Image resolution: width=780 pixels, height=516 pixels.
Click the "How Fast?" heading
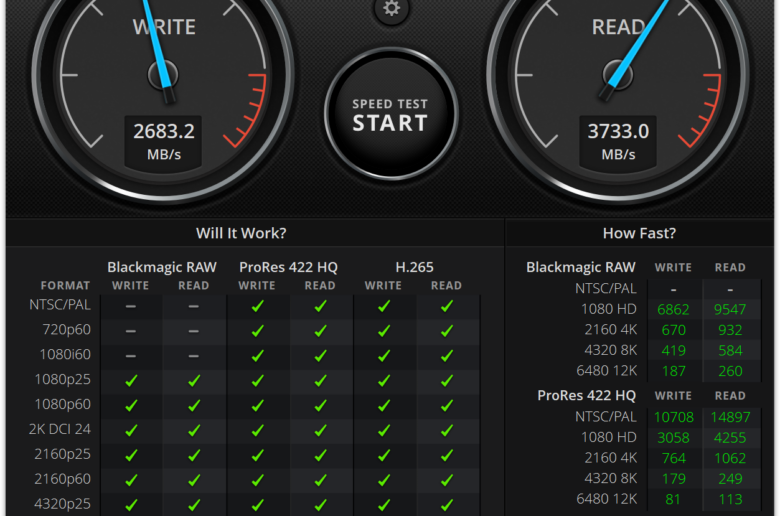(639, 233)
